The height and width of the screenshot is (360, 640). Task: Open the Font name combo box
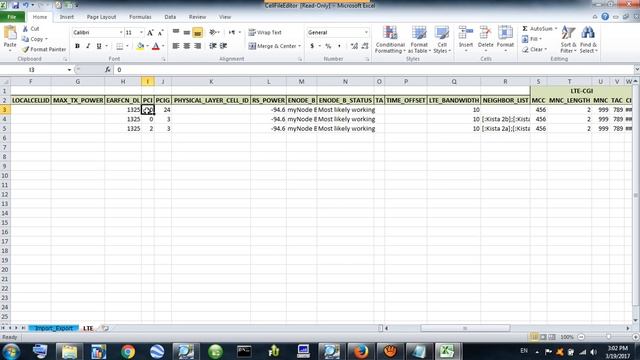(x=98, y=32)
